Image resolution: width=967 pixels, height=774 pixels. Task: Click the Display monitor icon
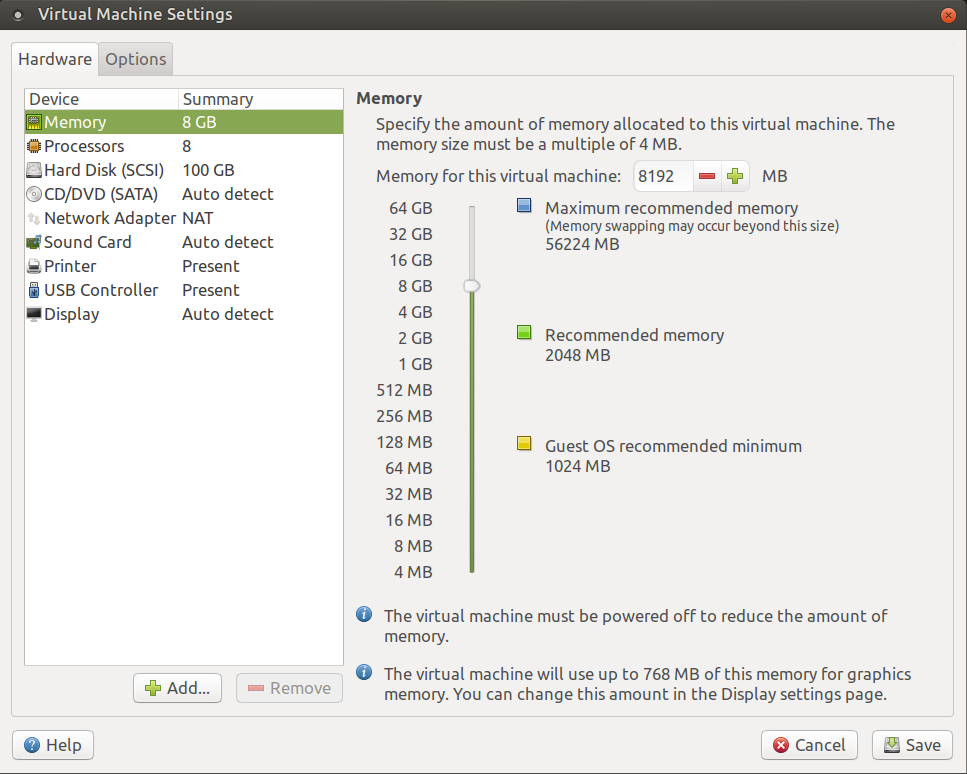pyautogui.click(x=34, y=315)
